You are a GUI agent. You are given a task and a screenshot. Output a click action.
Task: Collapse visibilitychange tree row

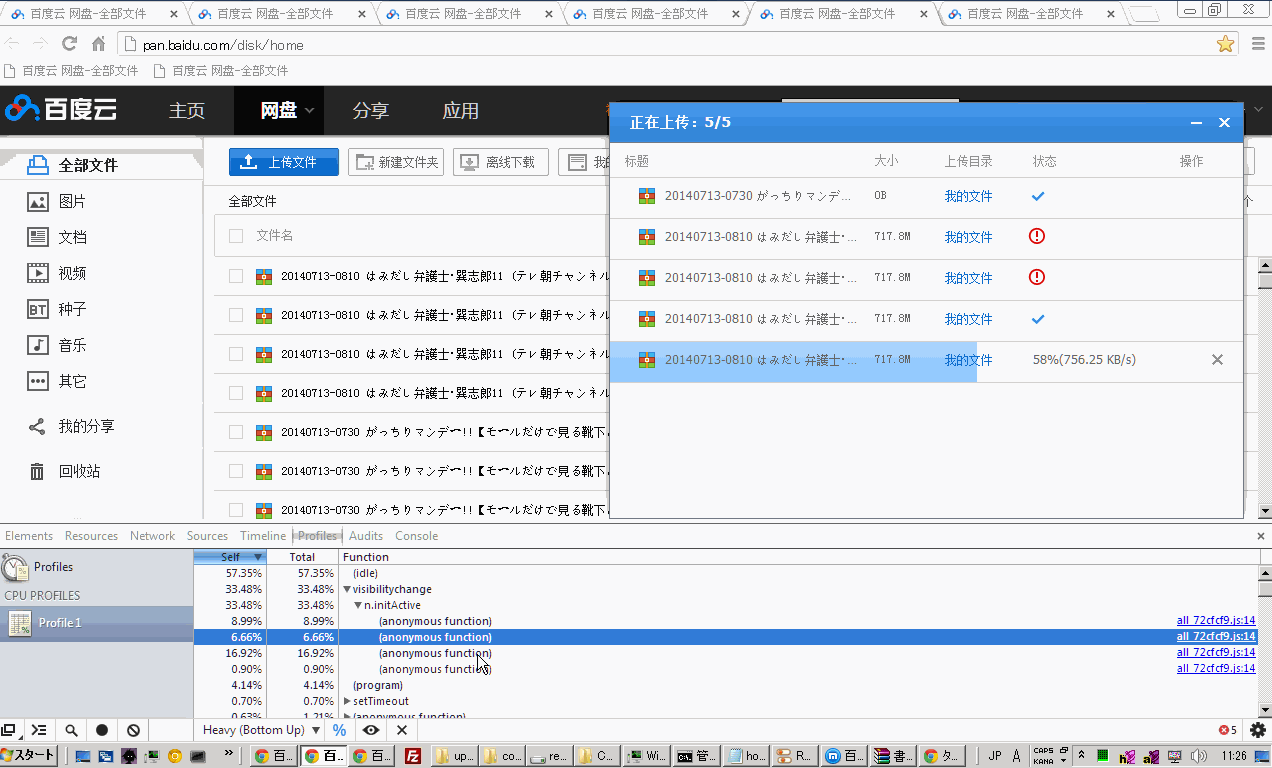pos(347,589)
